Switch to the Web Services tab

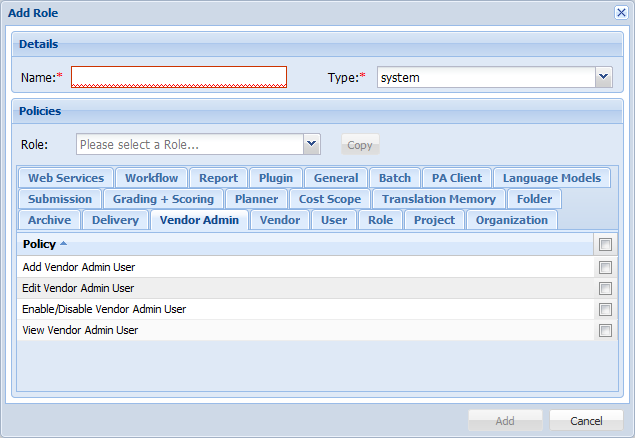click(65, 178)
